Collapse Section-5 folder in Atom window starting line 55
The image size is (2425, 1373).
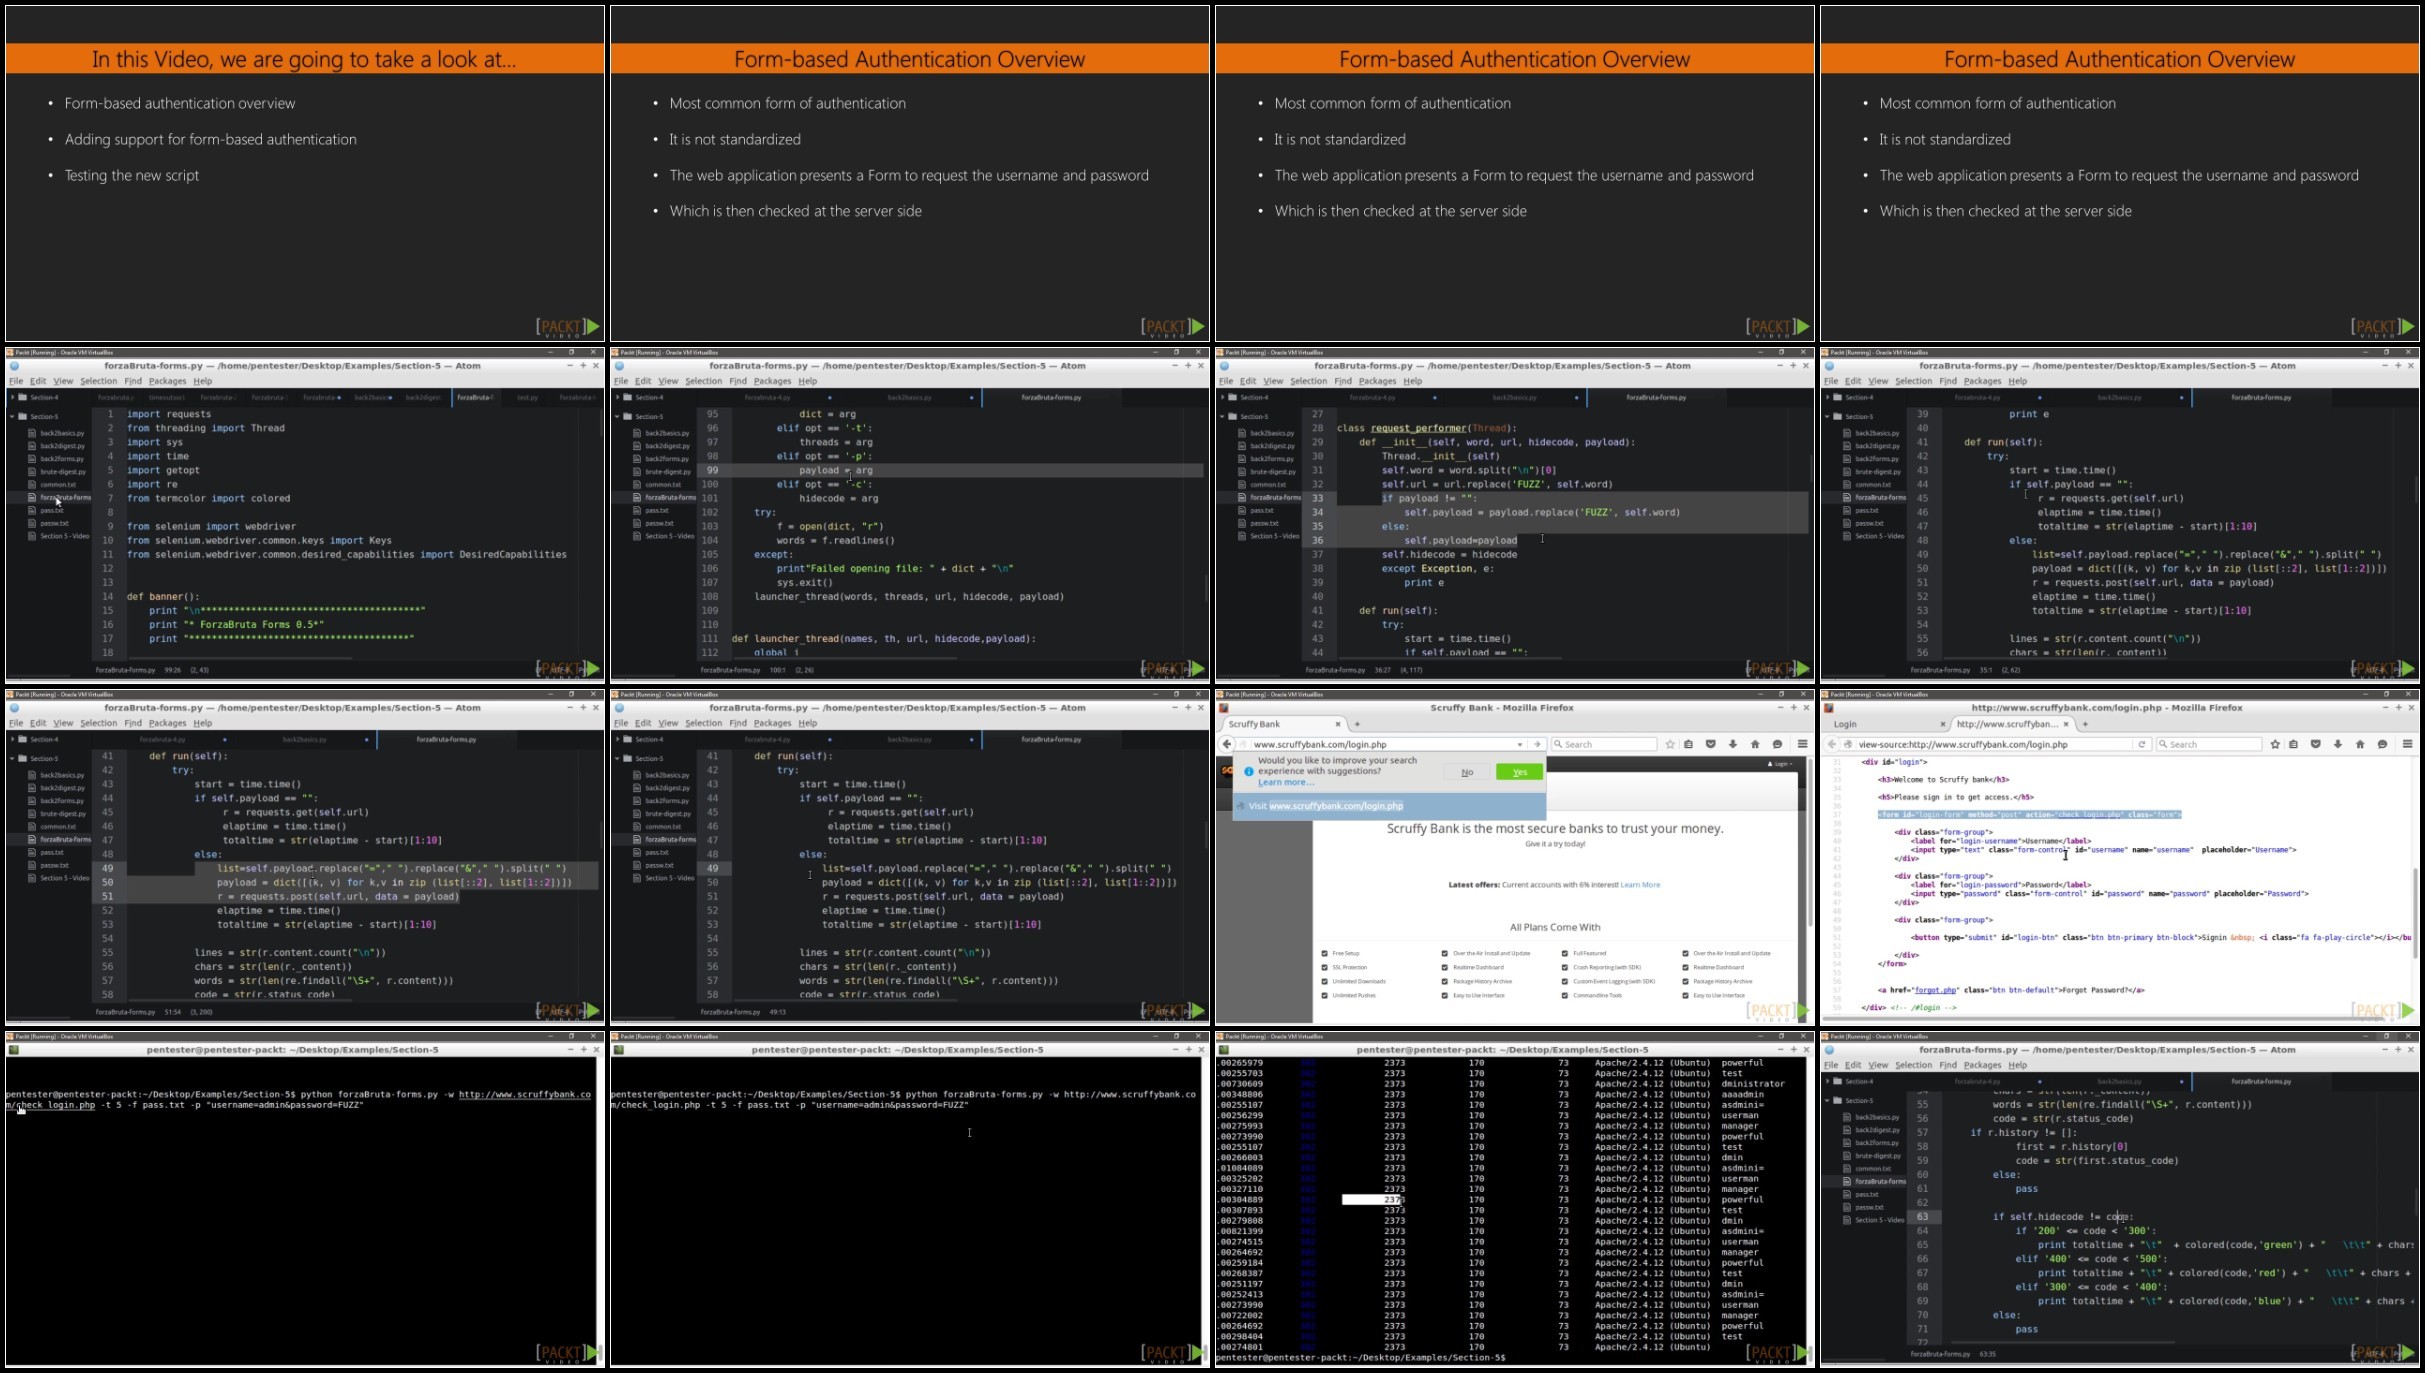[x=1827, y=1100]
